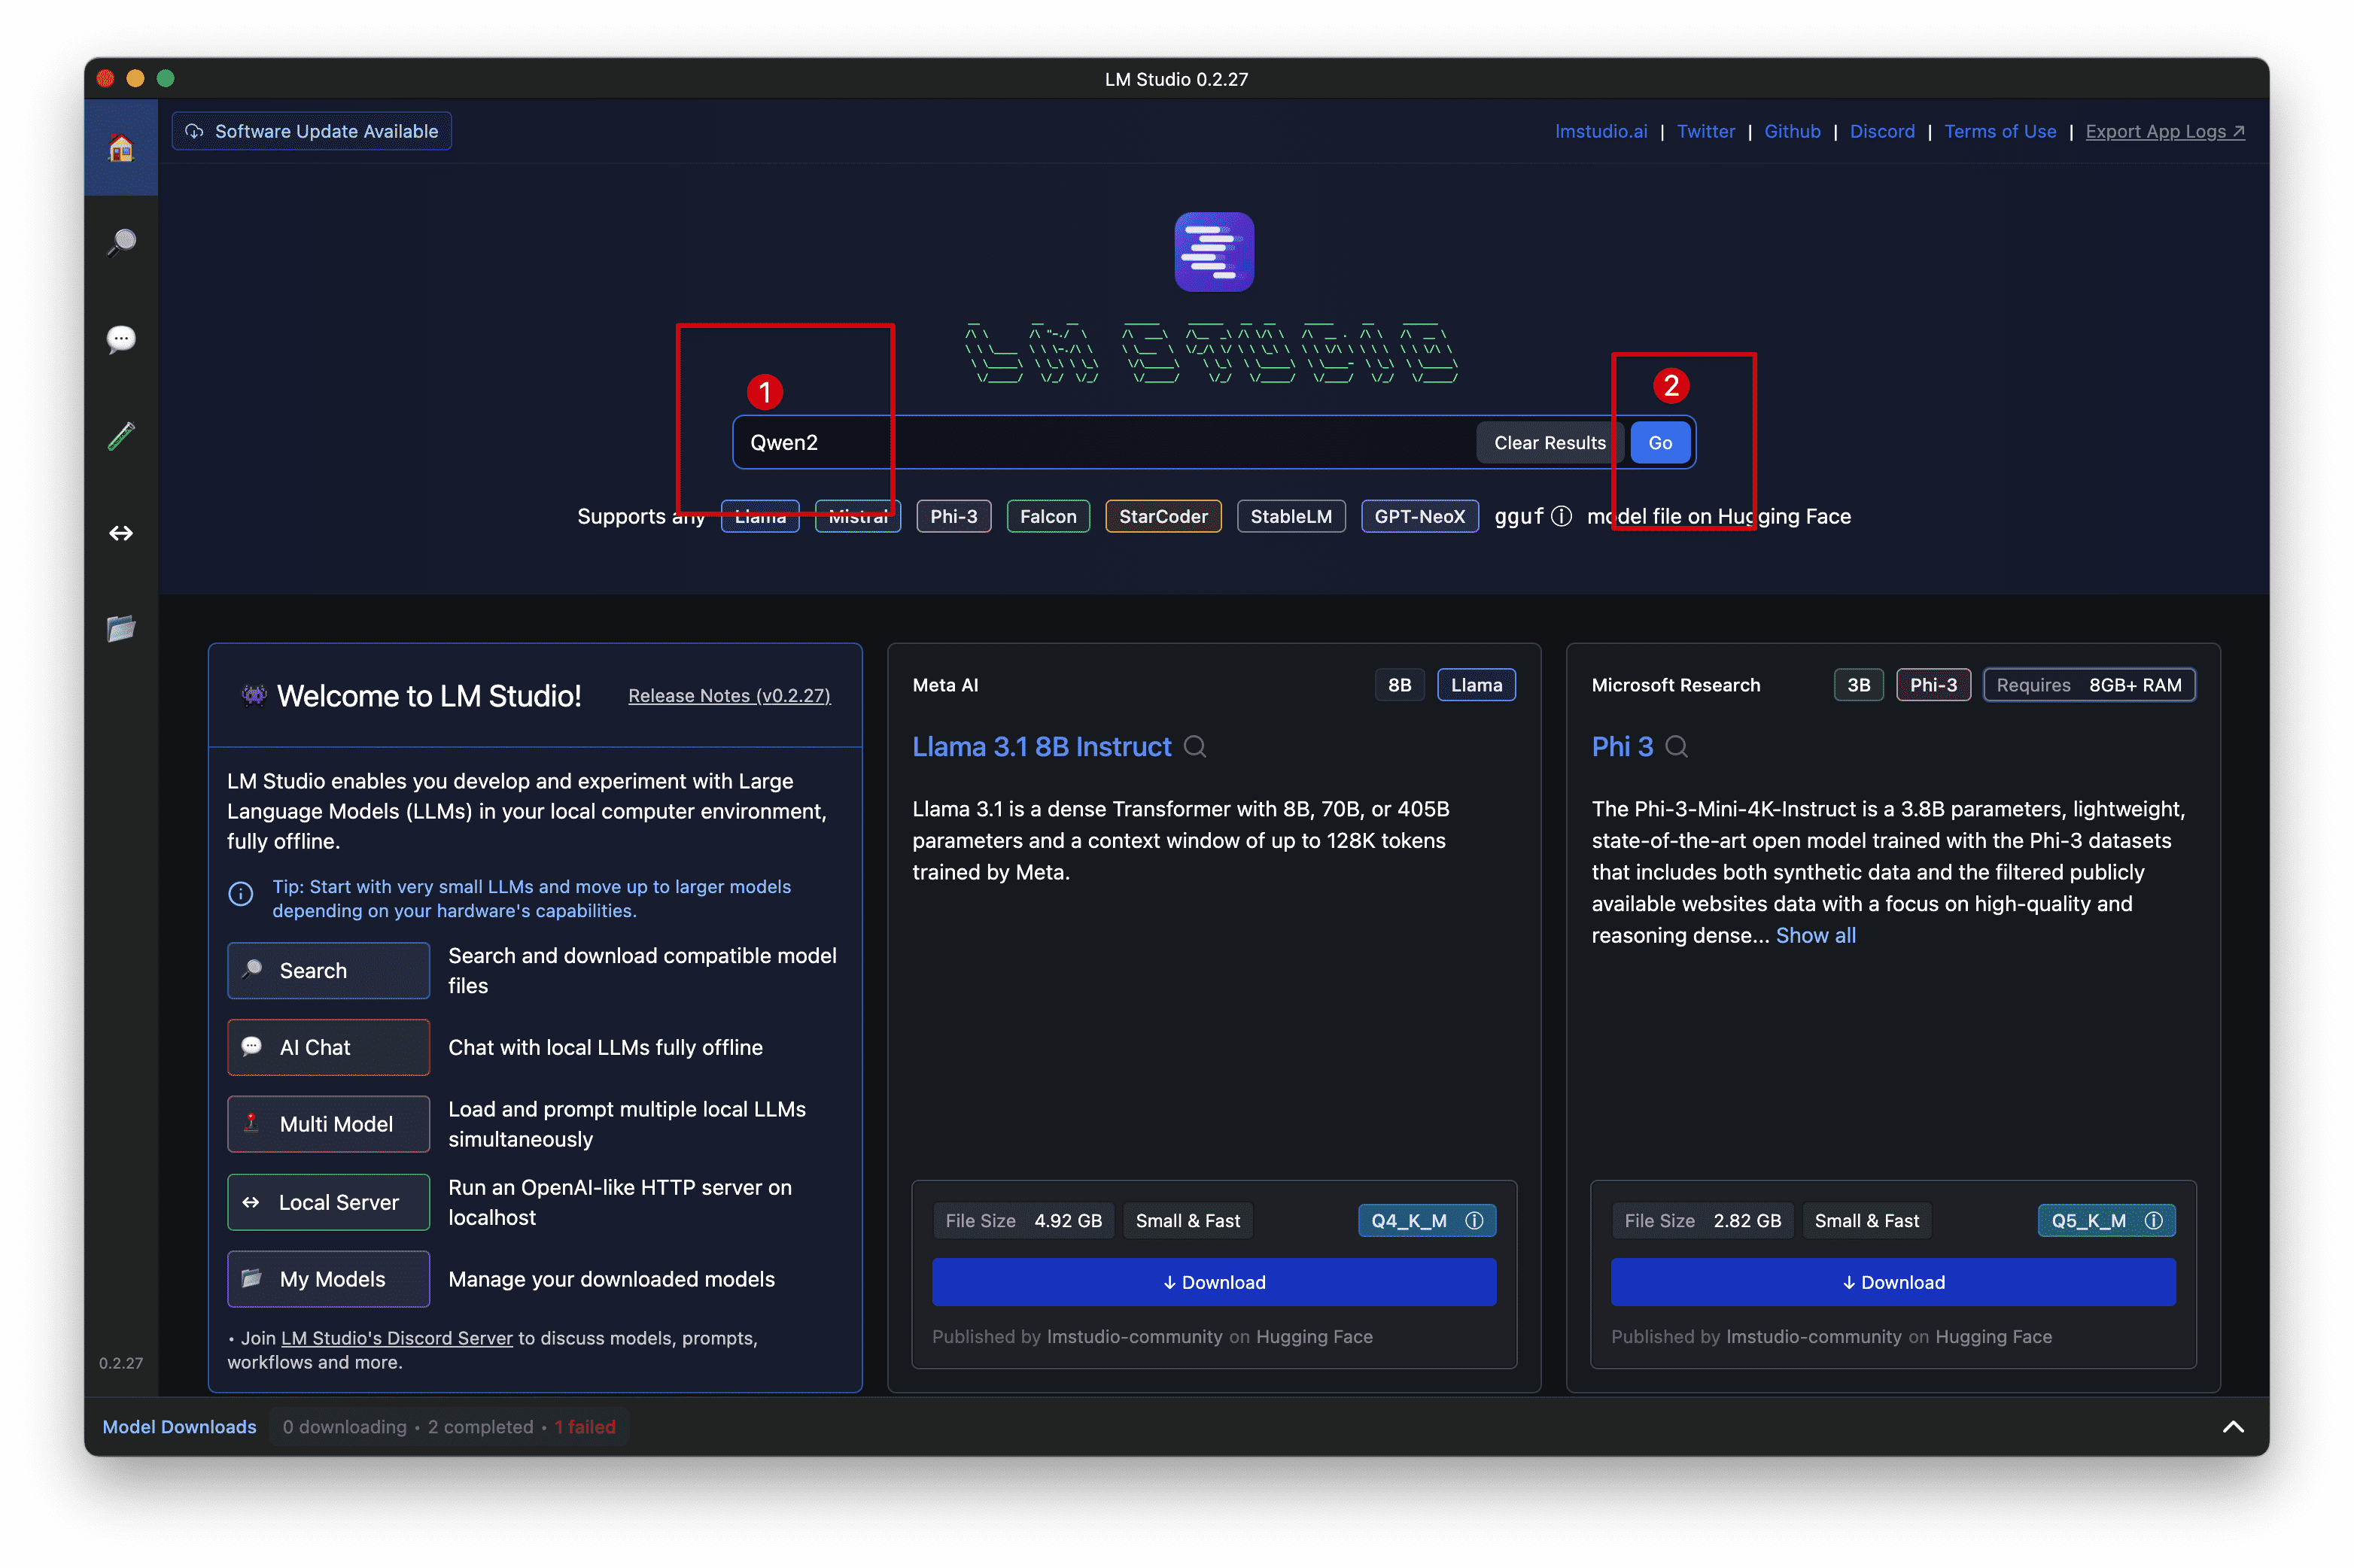Select the StarCoder architecture tag
This screenshot has height=1568, width=2354.
click(1162, 516)
